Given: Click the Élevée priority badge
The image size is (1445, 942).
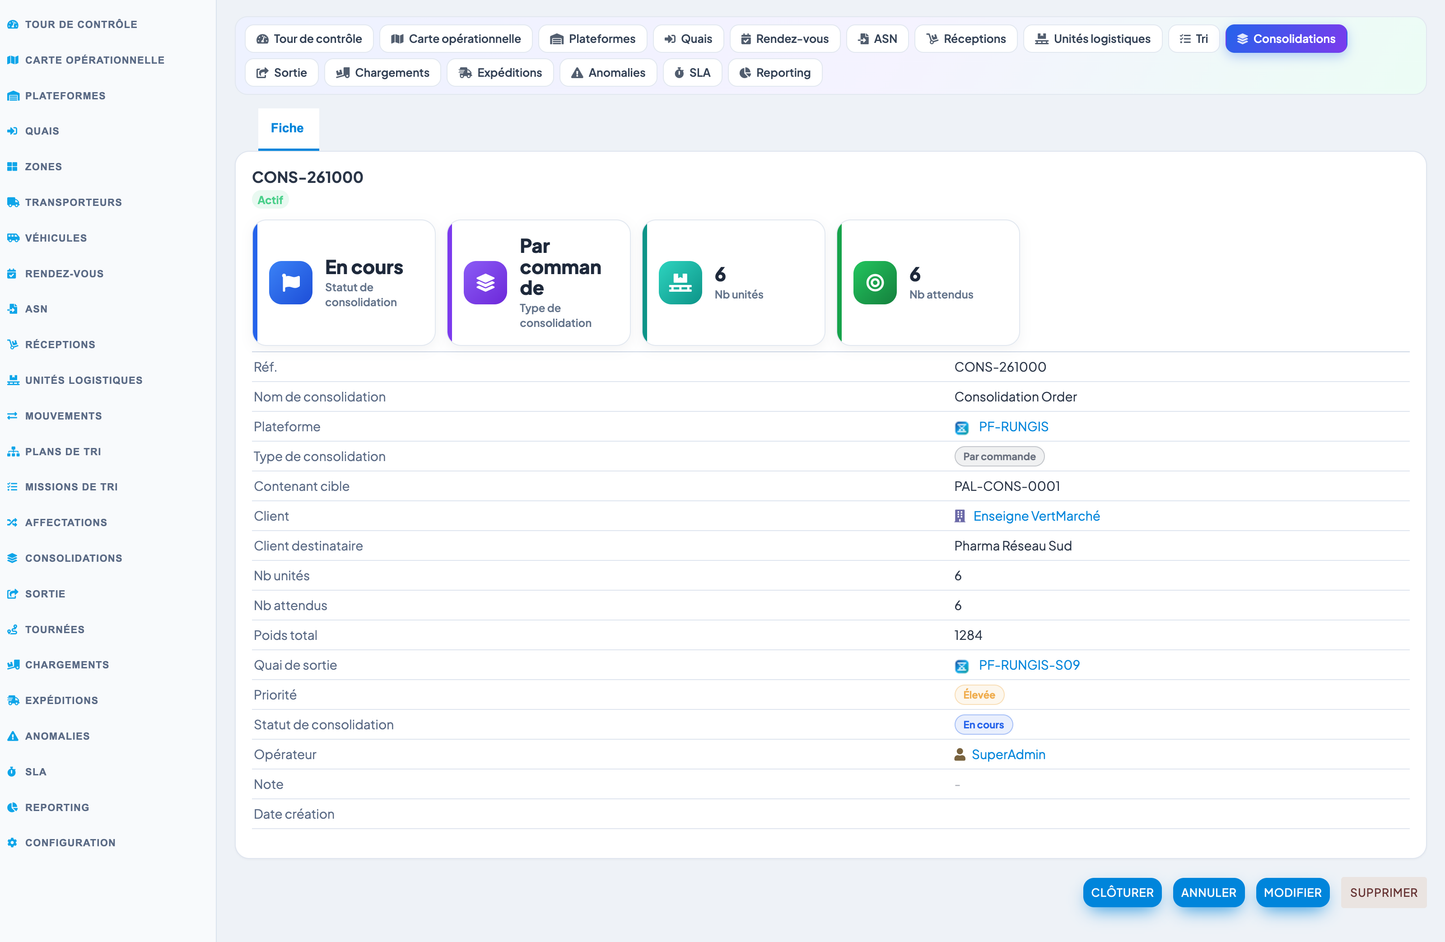Looking at the screenshot, I should tap(979, 695).
